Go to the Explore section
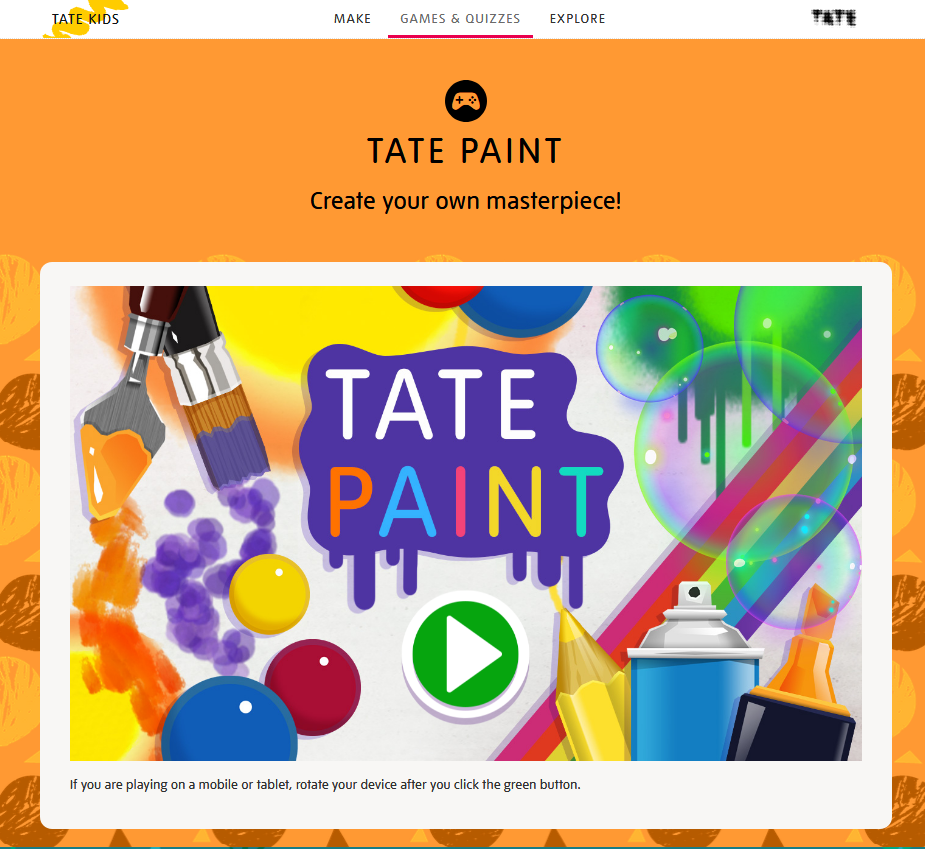This screenshot has height=849, width=925. coord(578,19)
